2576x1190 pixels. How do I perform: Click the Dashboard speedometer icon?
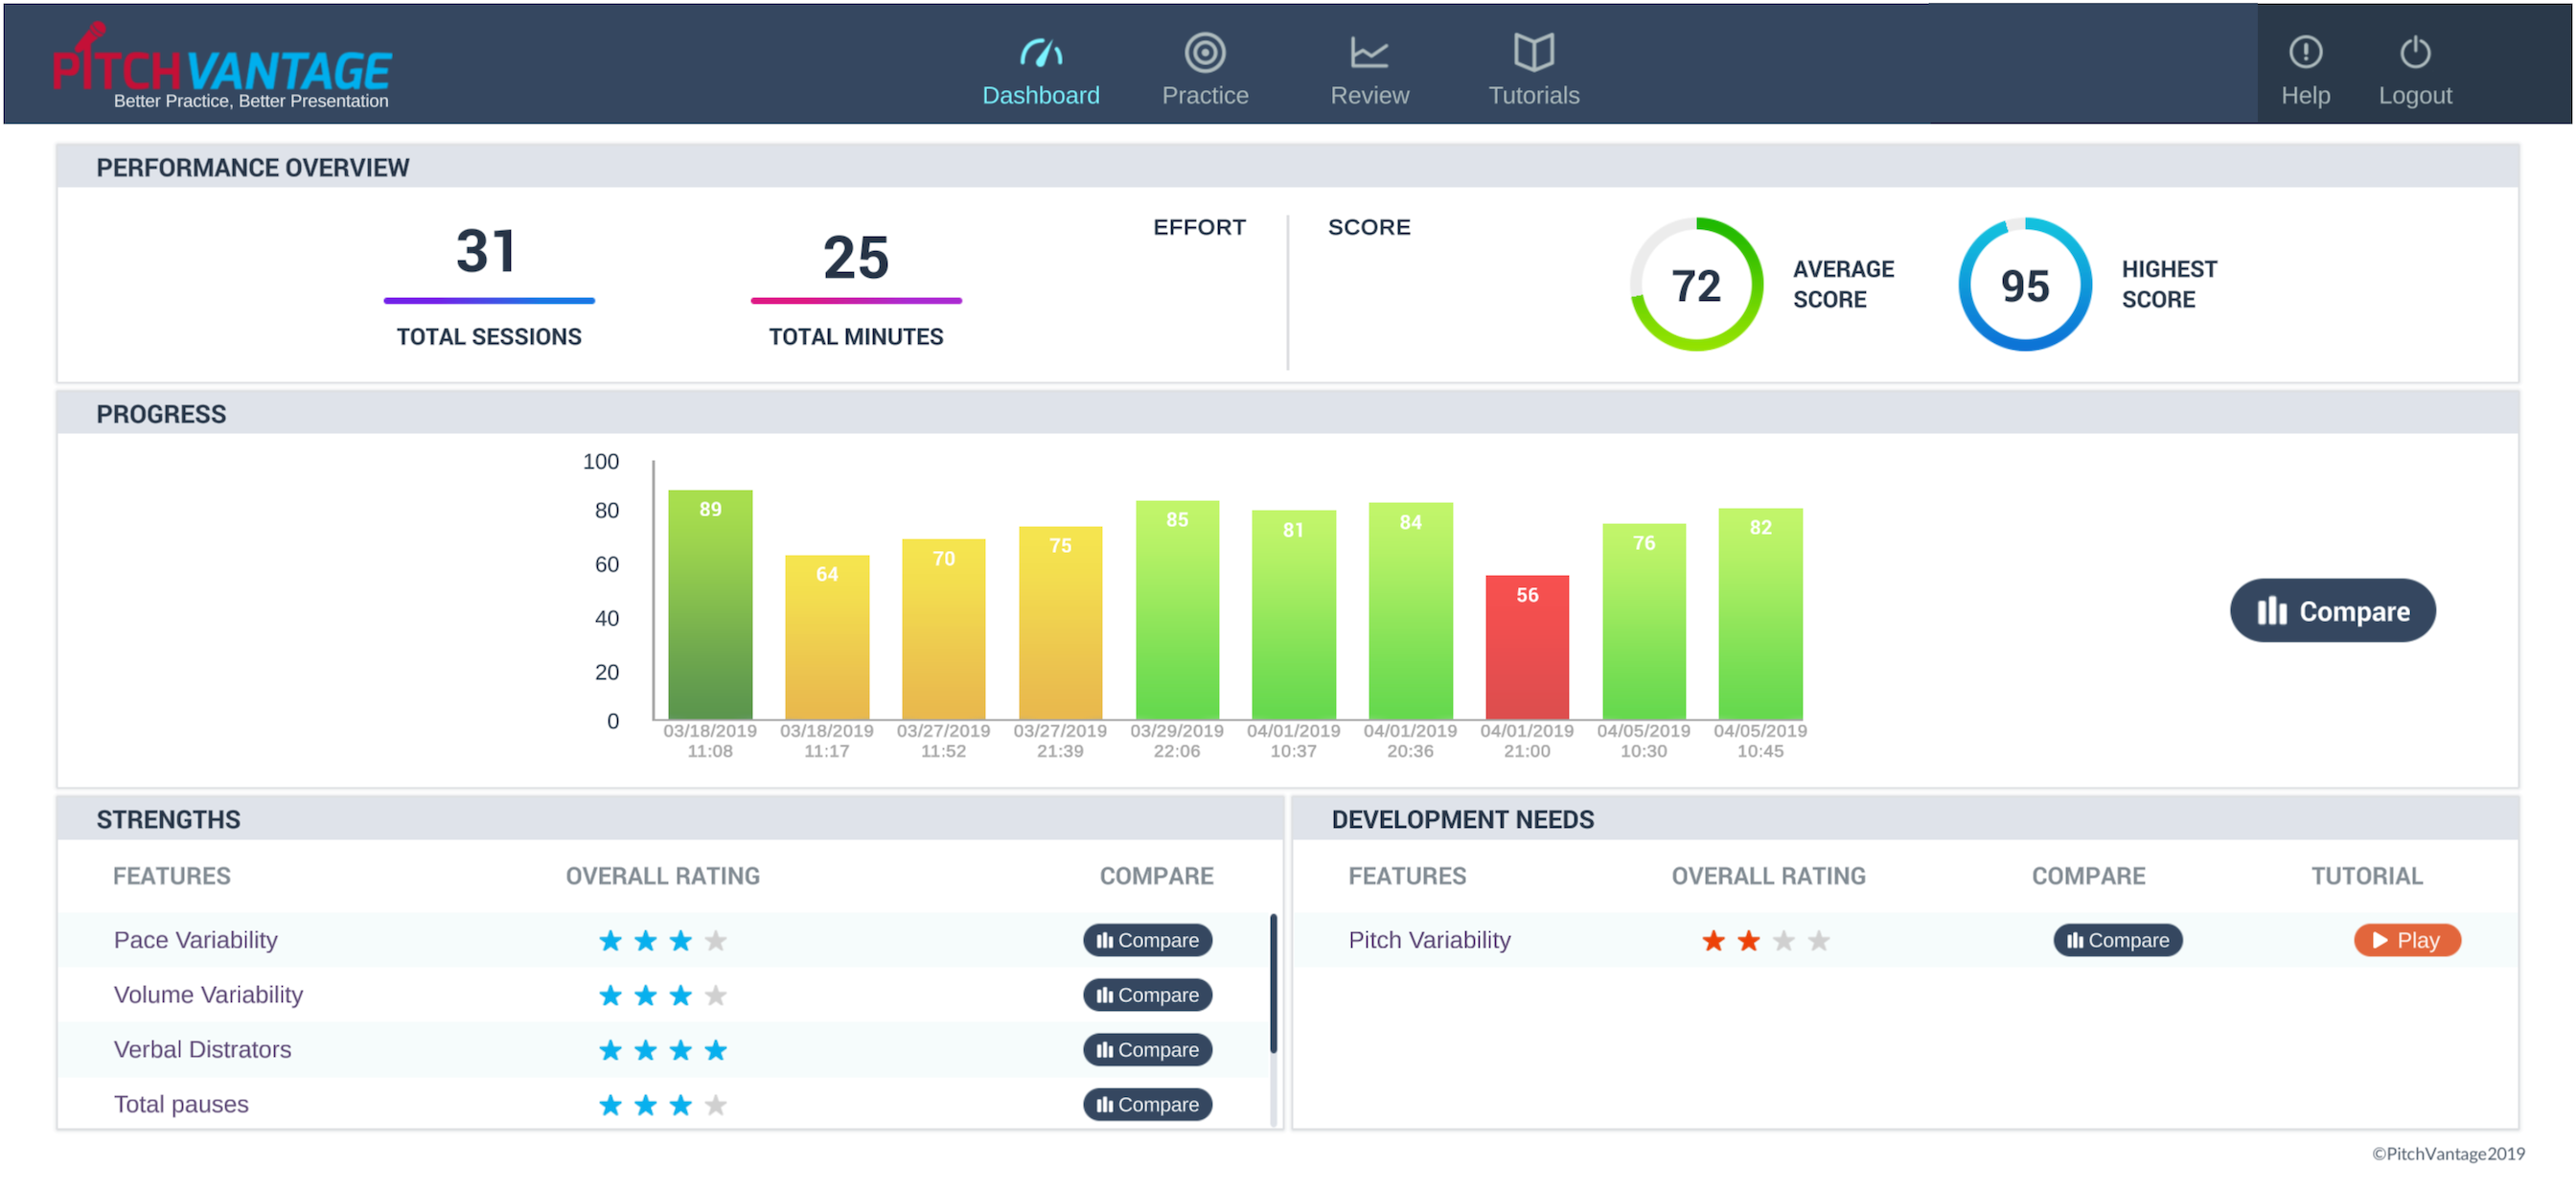(1040, 52)
